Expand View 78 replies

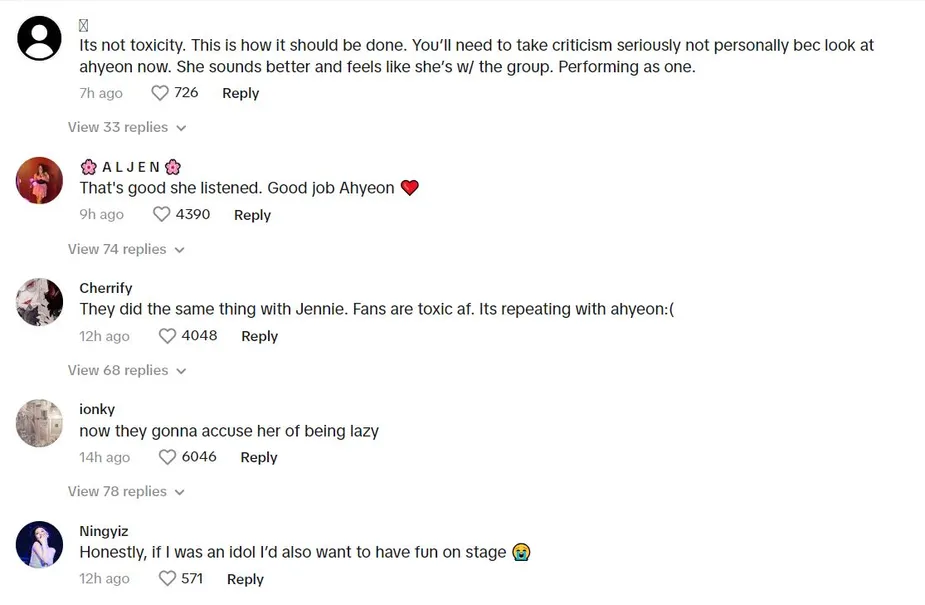pos(127,491)
